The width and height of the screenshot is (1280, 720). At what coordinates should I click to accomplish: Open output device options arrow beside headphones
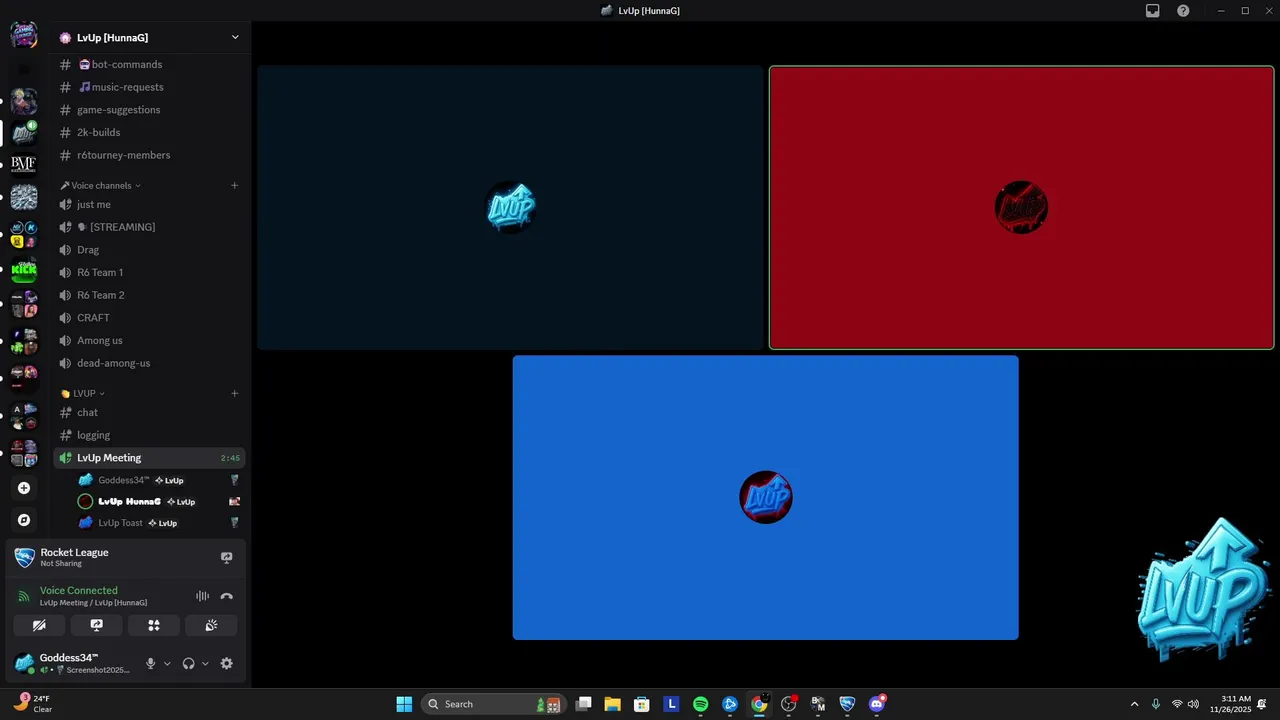(205, 663)
